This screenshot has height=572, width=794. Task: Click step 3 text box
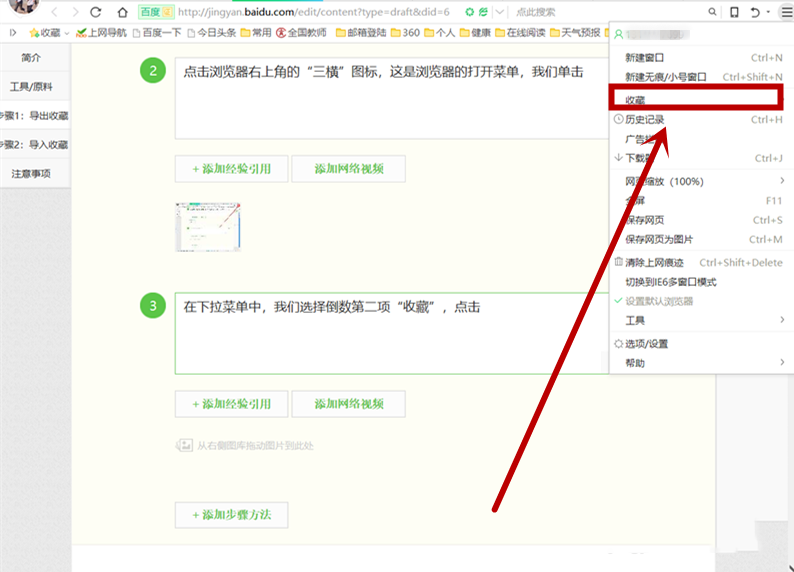pos(391,333)
